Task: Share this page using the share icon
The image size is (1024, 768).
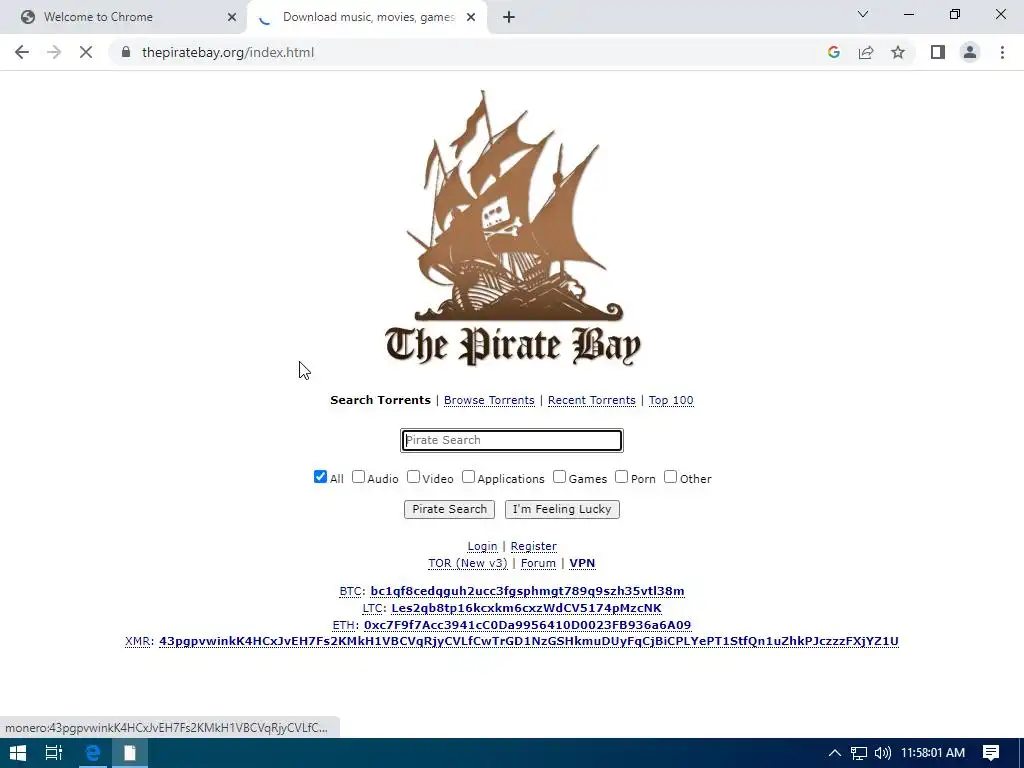Action: pos(866,52)
